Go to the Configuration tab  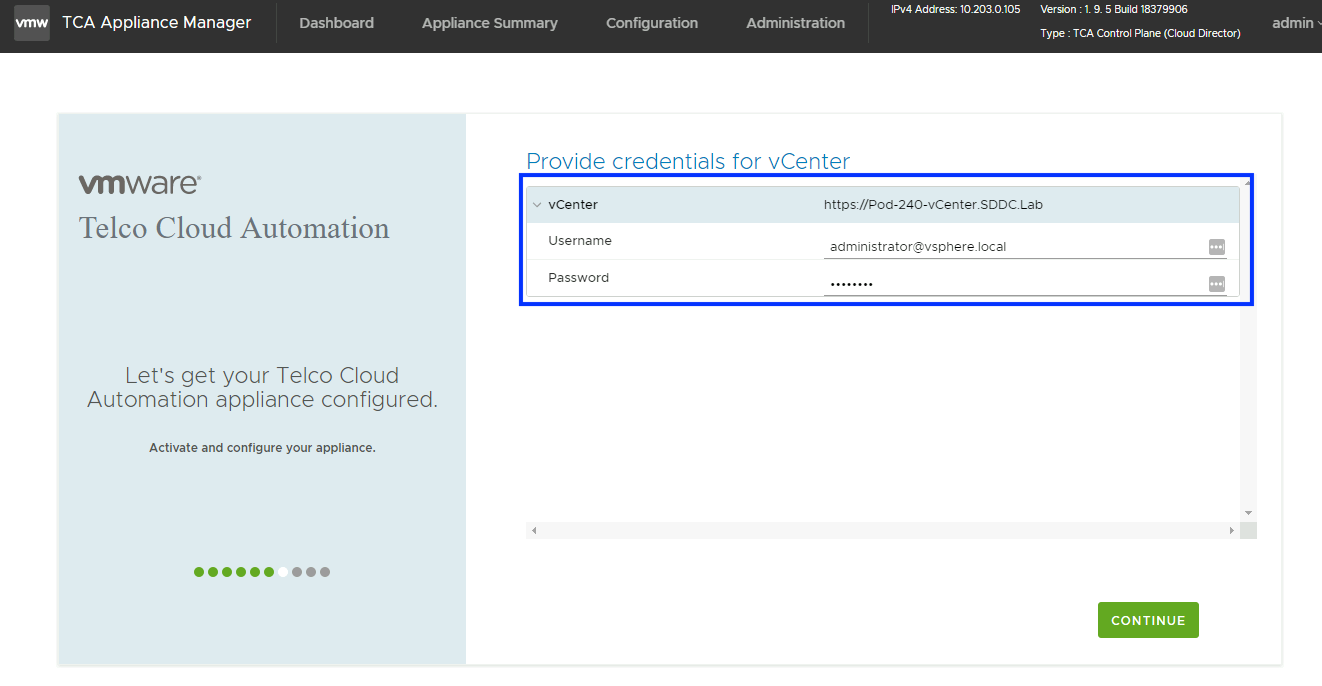pos(652,23)
